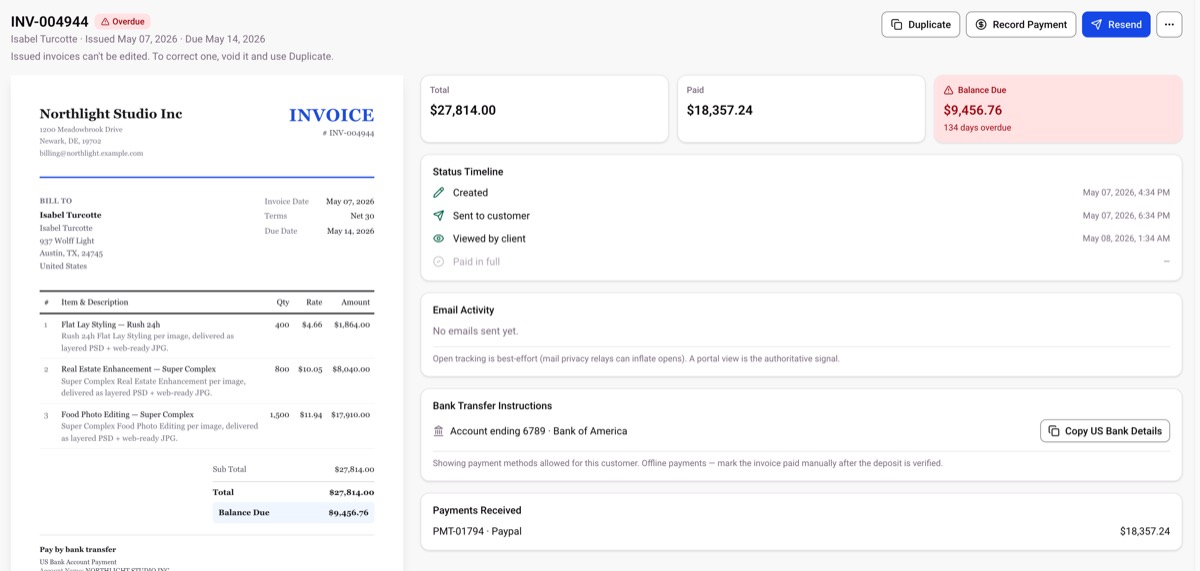Click the Bank Transfer Instructions heading
The width and height of the screenshot is (1200, 571).
pyautogui.click(x=492, y=406)
